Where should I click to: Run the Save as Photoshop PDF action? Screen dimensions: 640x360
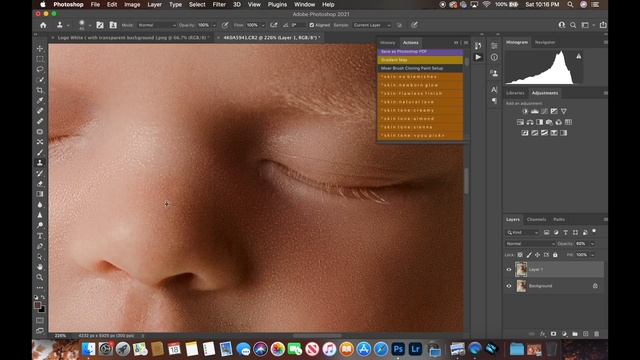point(420,52)
